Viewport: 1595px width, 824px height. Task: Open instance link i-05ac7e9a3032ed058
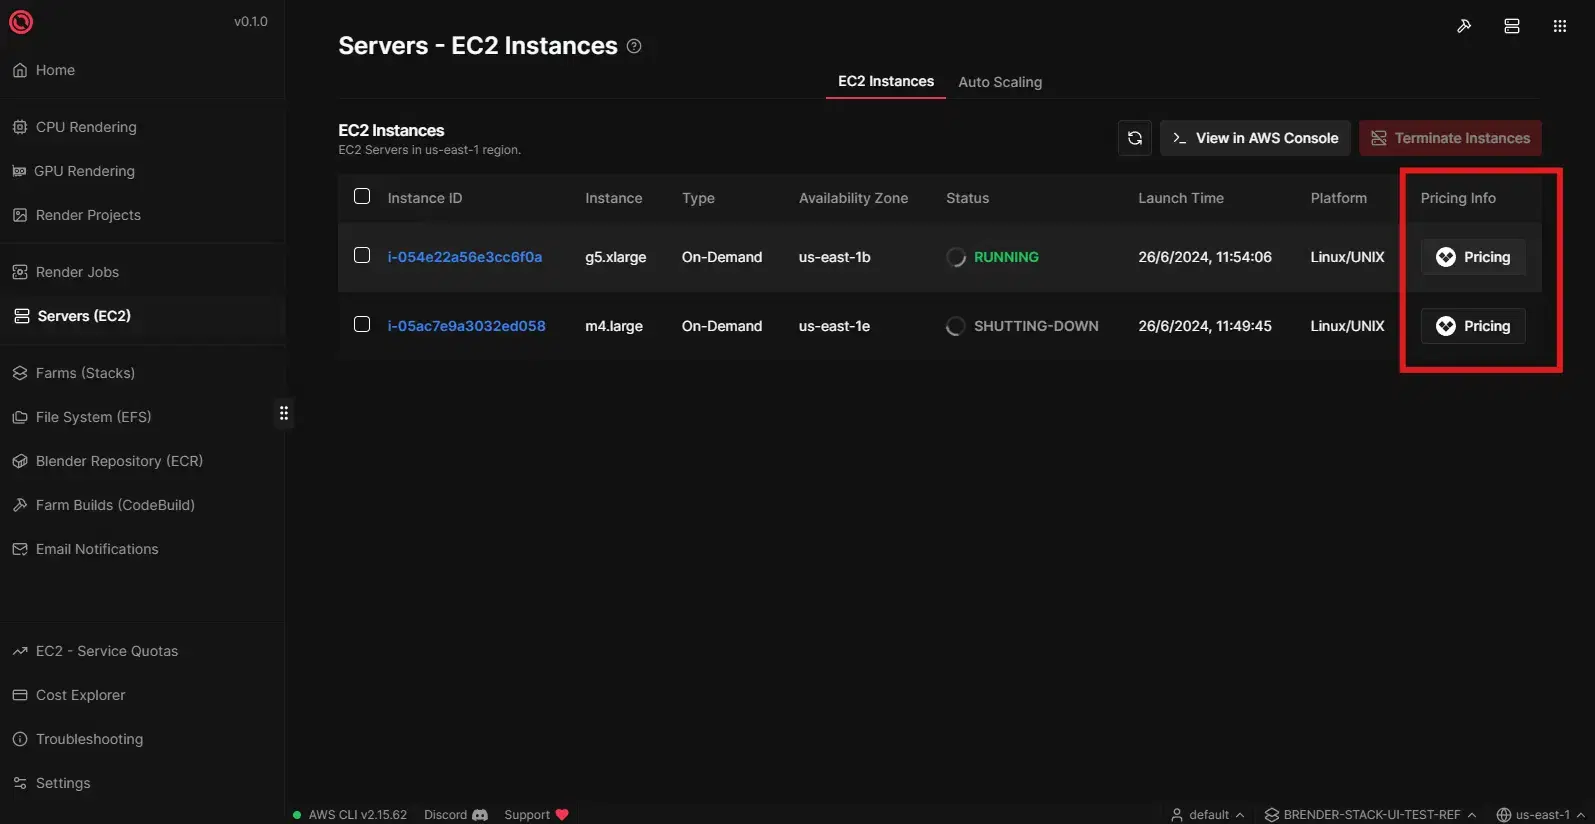[467, 326]
